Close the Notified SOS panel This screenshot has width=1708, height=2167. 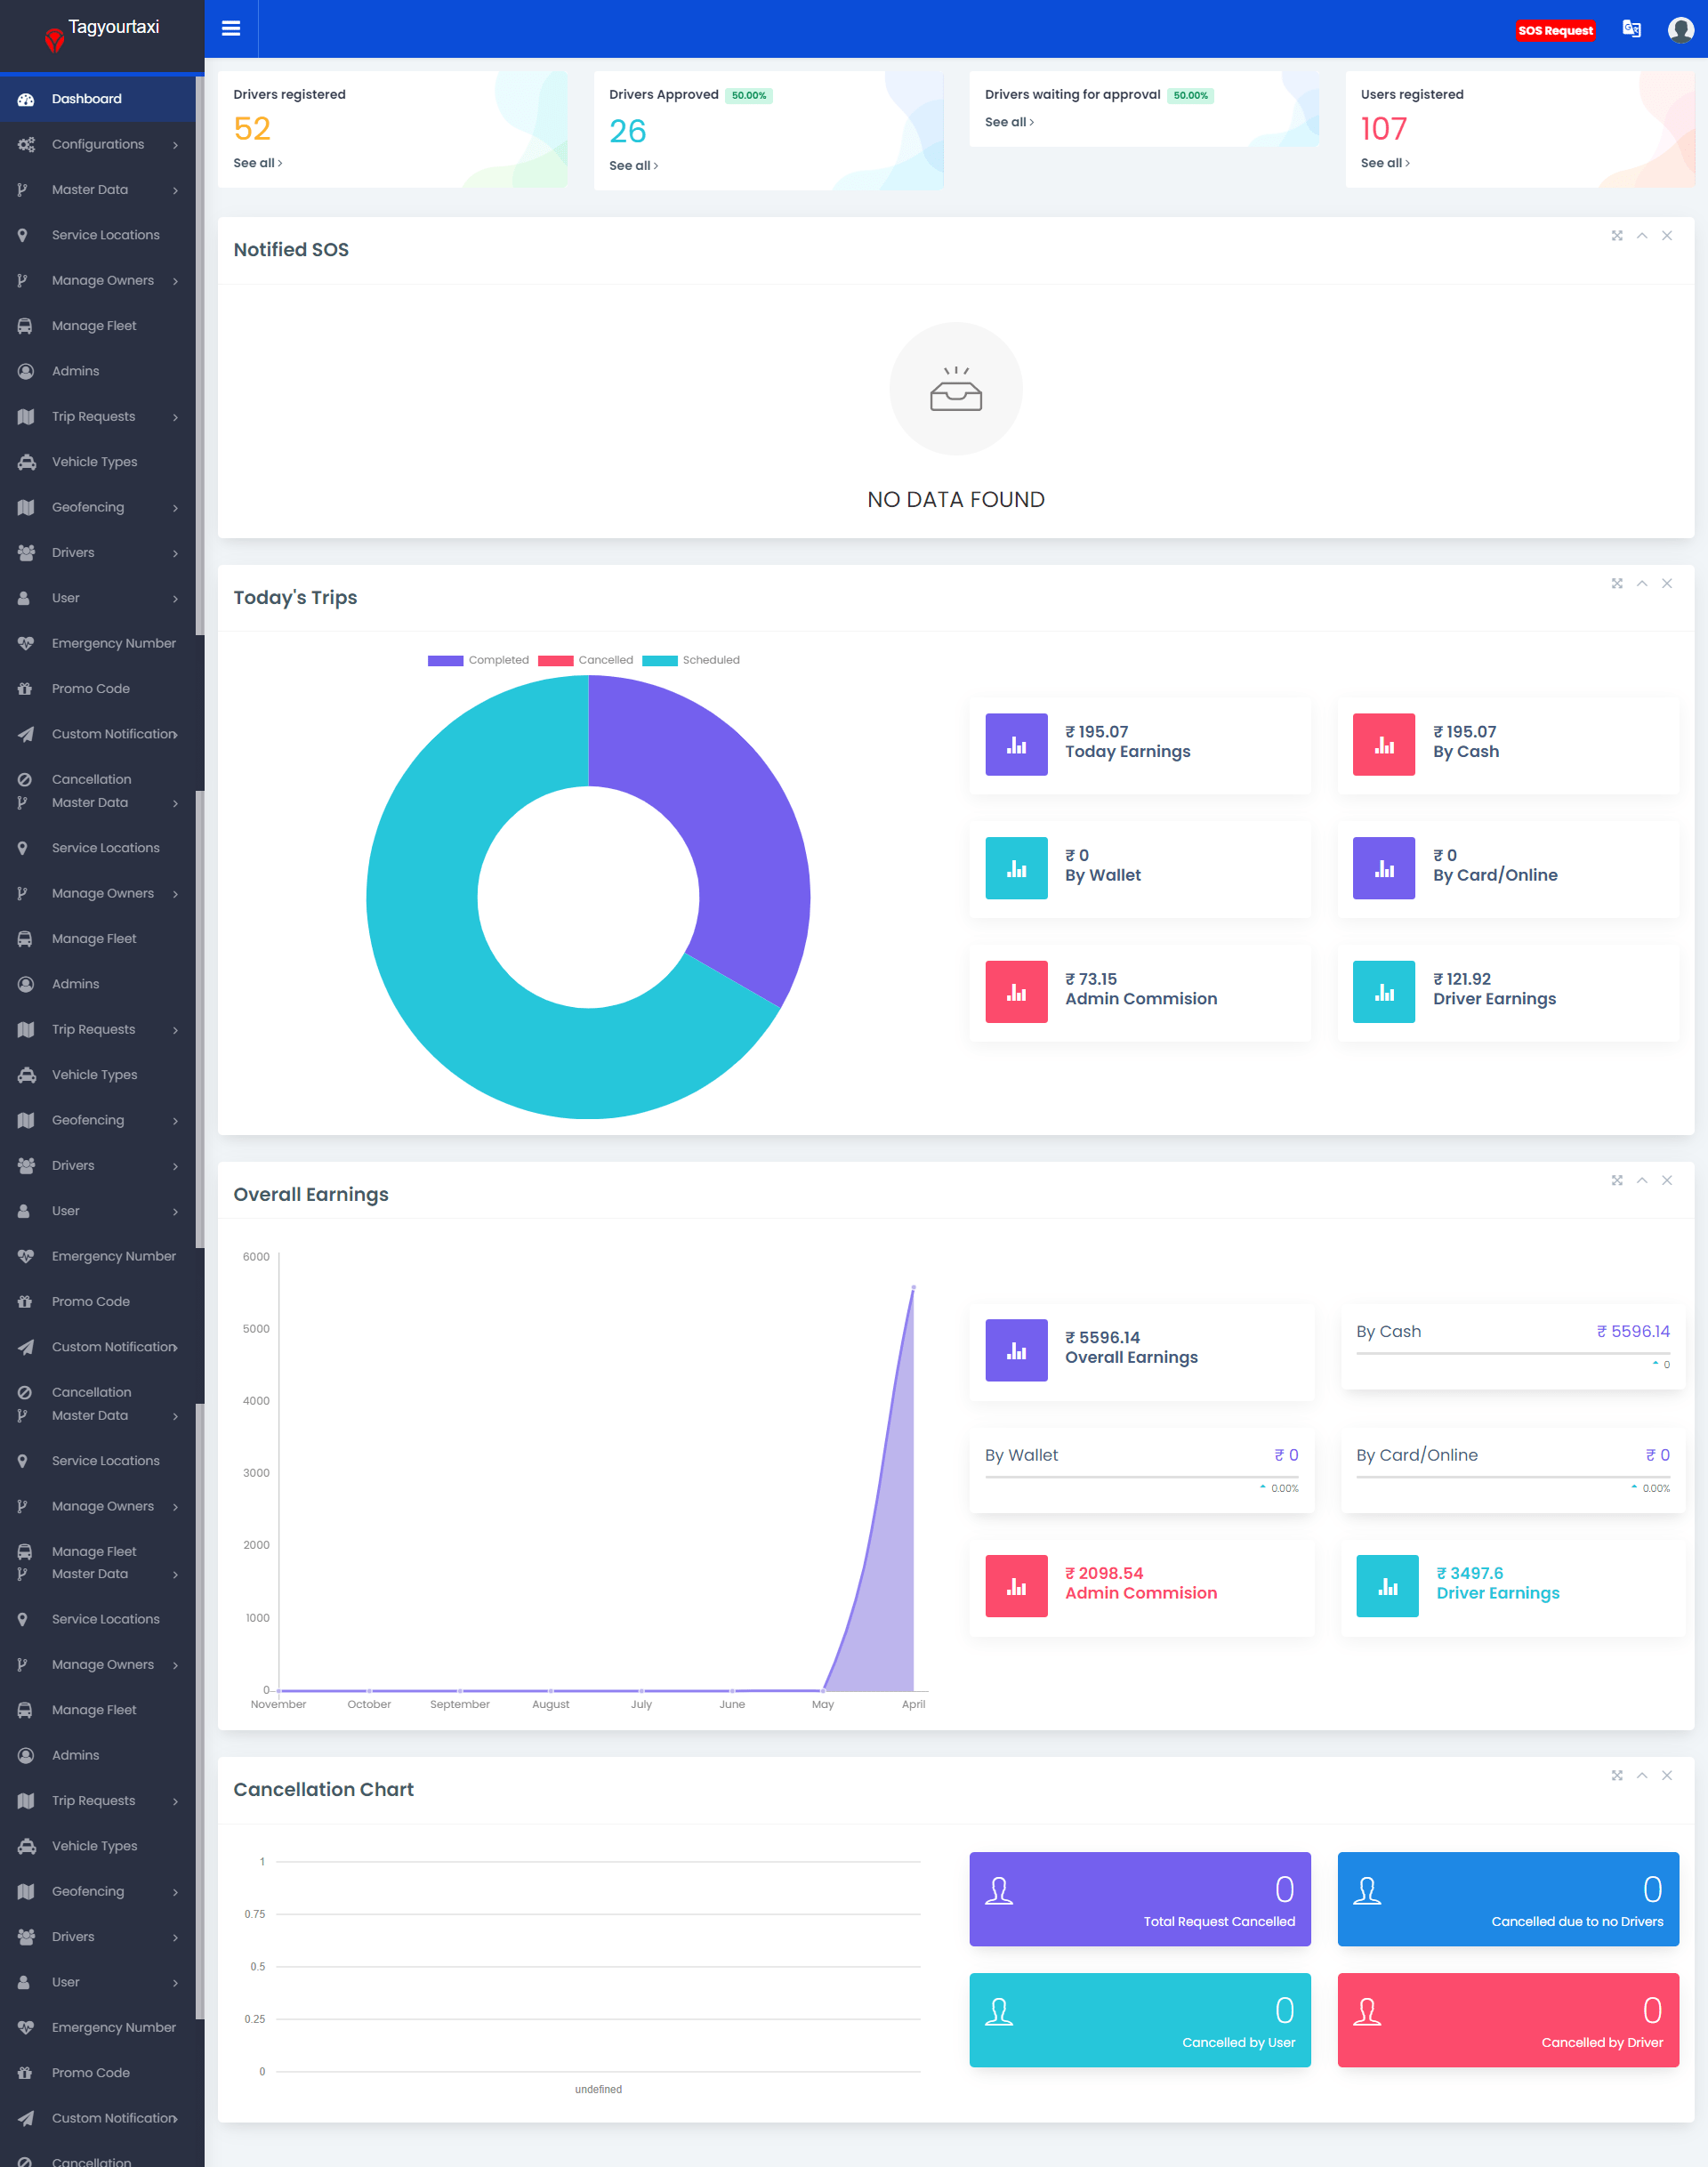tap(1667, 236)
